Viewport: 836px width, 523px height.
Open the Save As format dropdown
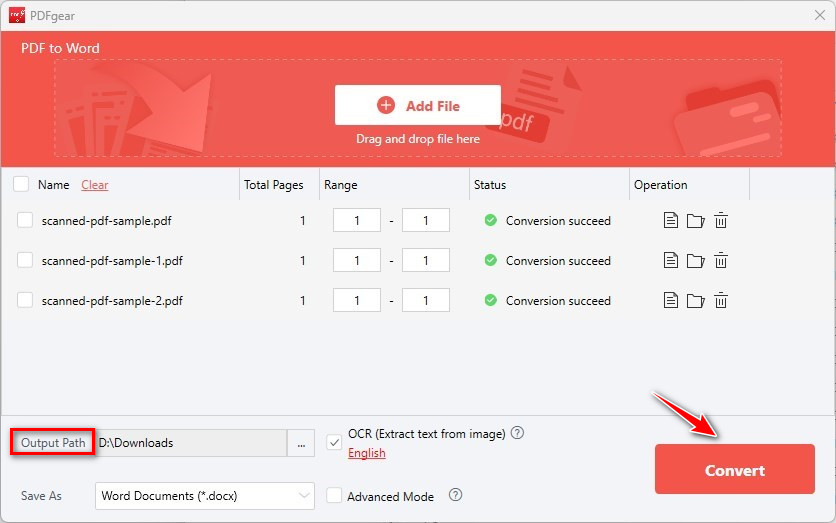point(205,496)
